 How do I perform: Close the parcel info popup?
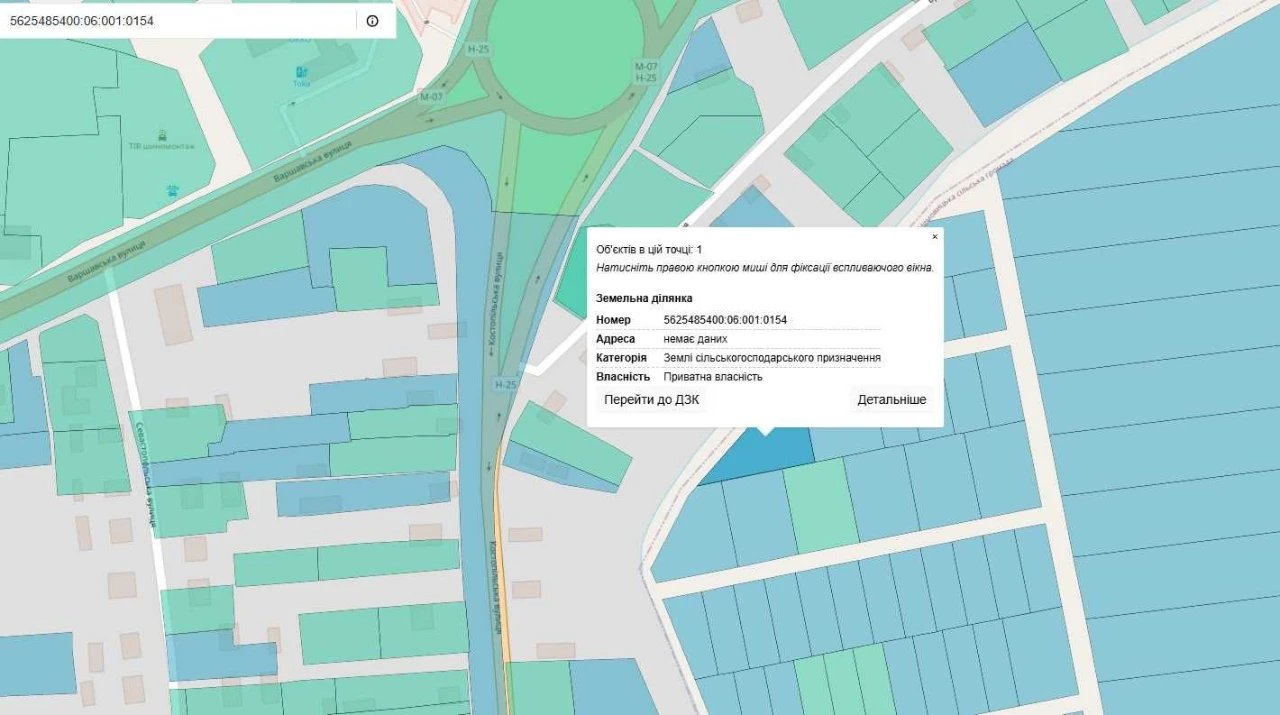pyautogui.click(x=935, y=237)
